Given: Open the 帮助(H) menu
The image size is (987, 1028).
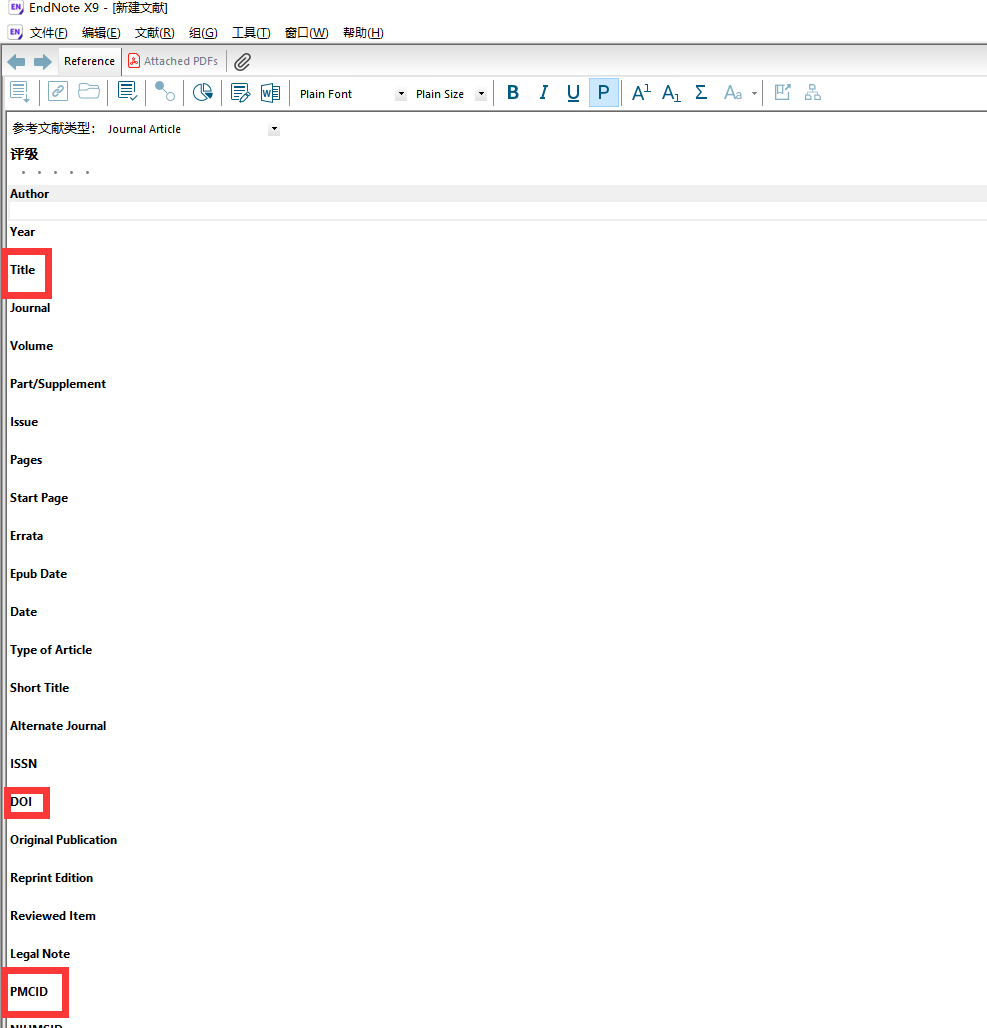Looking at the screenshot, I should pos(363,33).
